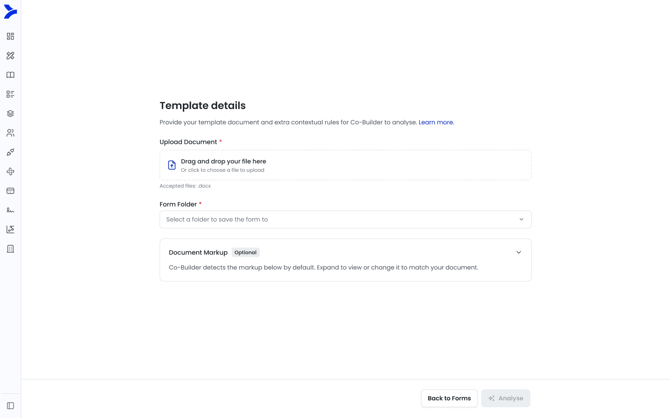
Task: Open the signature icon in sidebar
Action: tap(10, 210)
